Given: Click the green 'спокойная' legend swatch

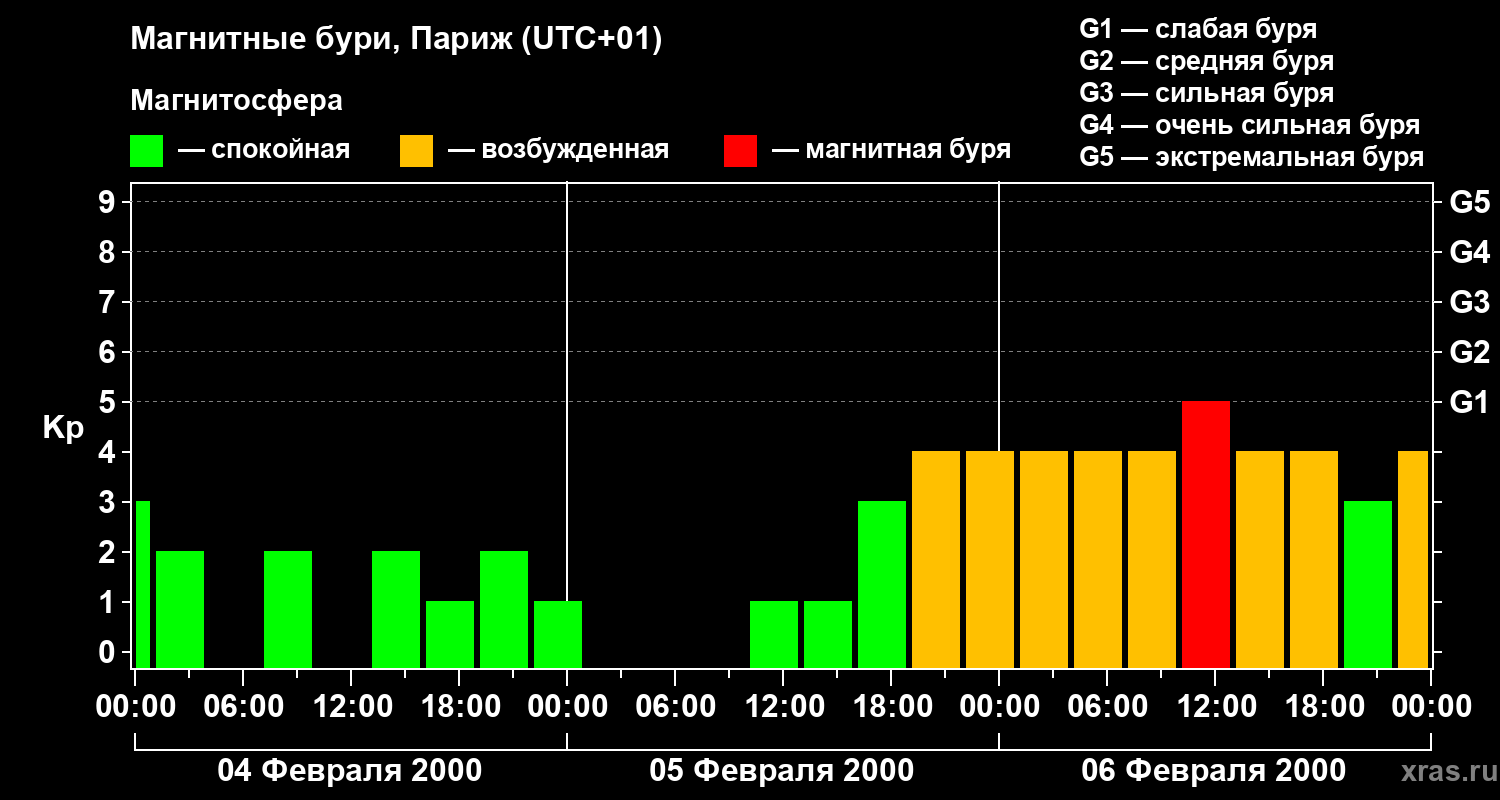Looking at the screenshot, I should [146, 151].
